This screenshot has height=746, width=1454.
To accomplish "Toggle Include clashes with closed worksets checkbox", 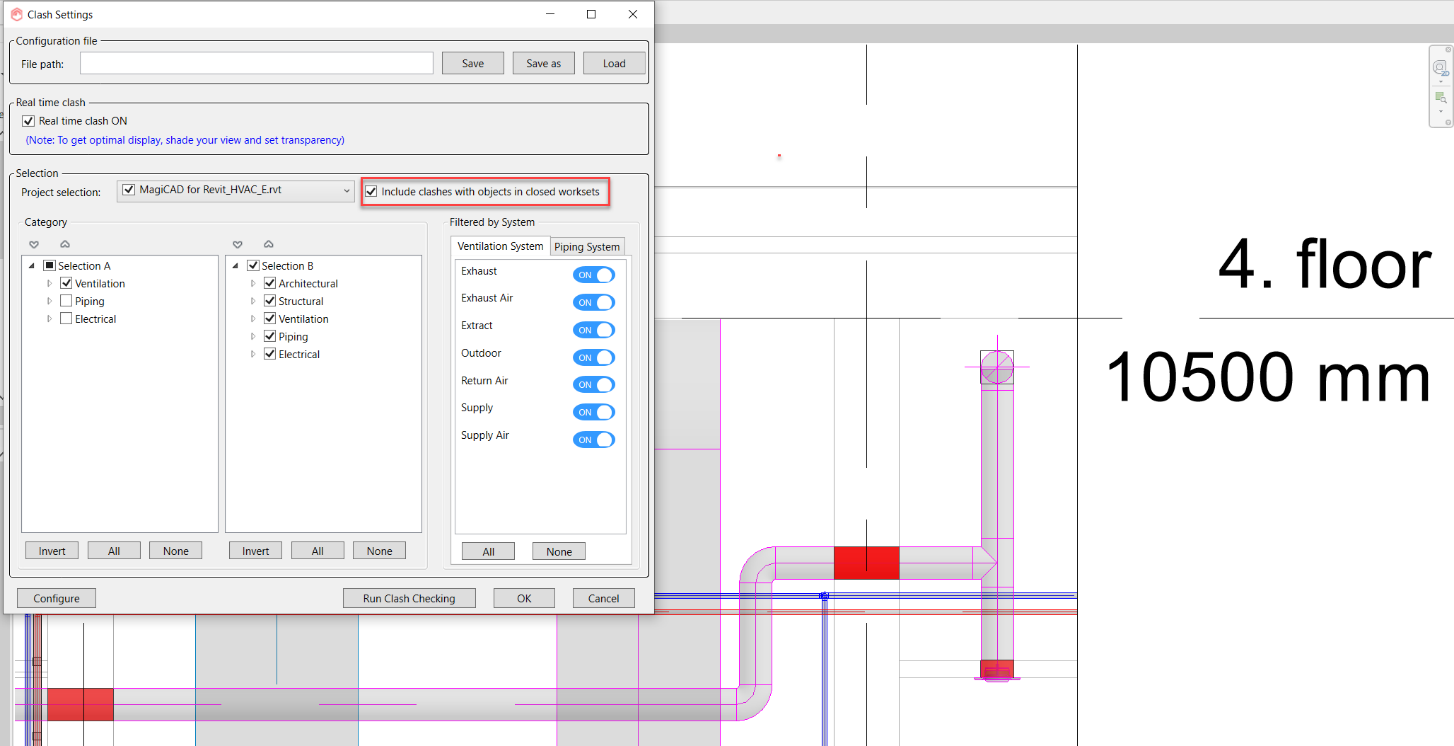I will (372, 191).
